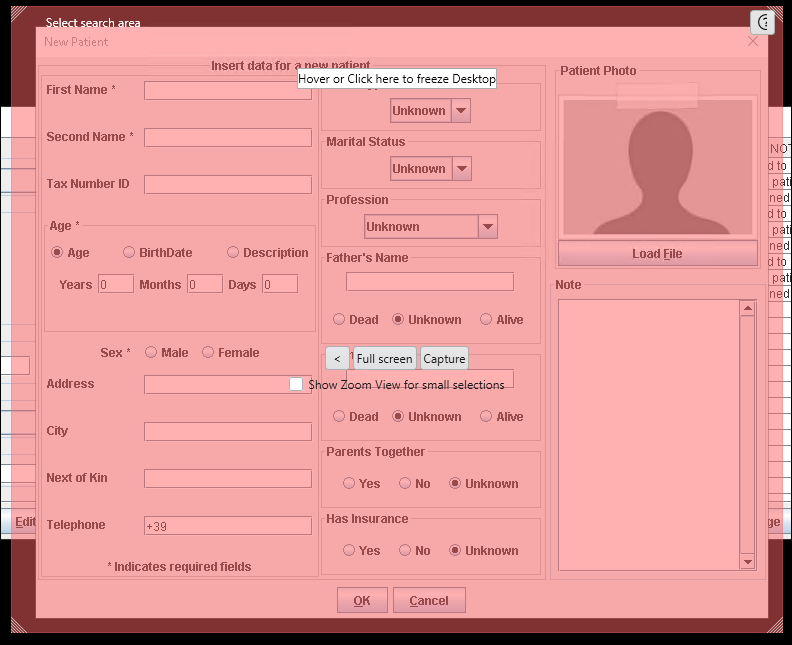Viewport: 792px width, 645px height.
Task: Select the BirthDate age option
Action: (x=129, y=253)
